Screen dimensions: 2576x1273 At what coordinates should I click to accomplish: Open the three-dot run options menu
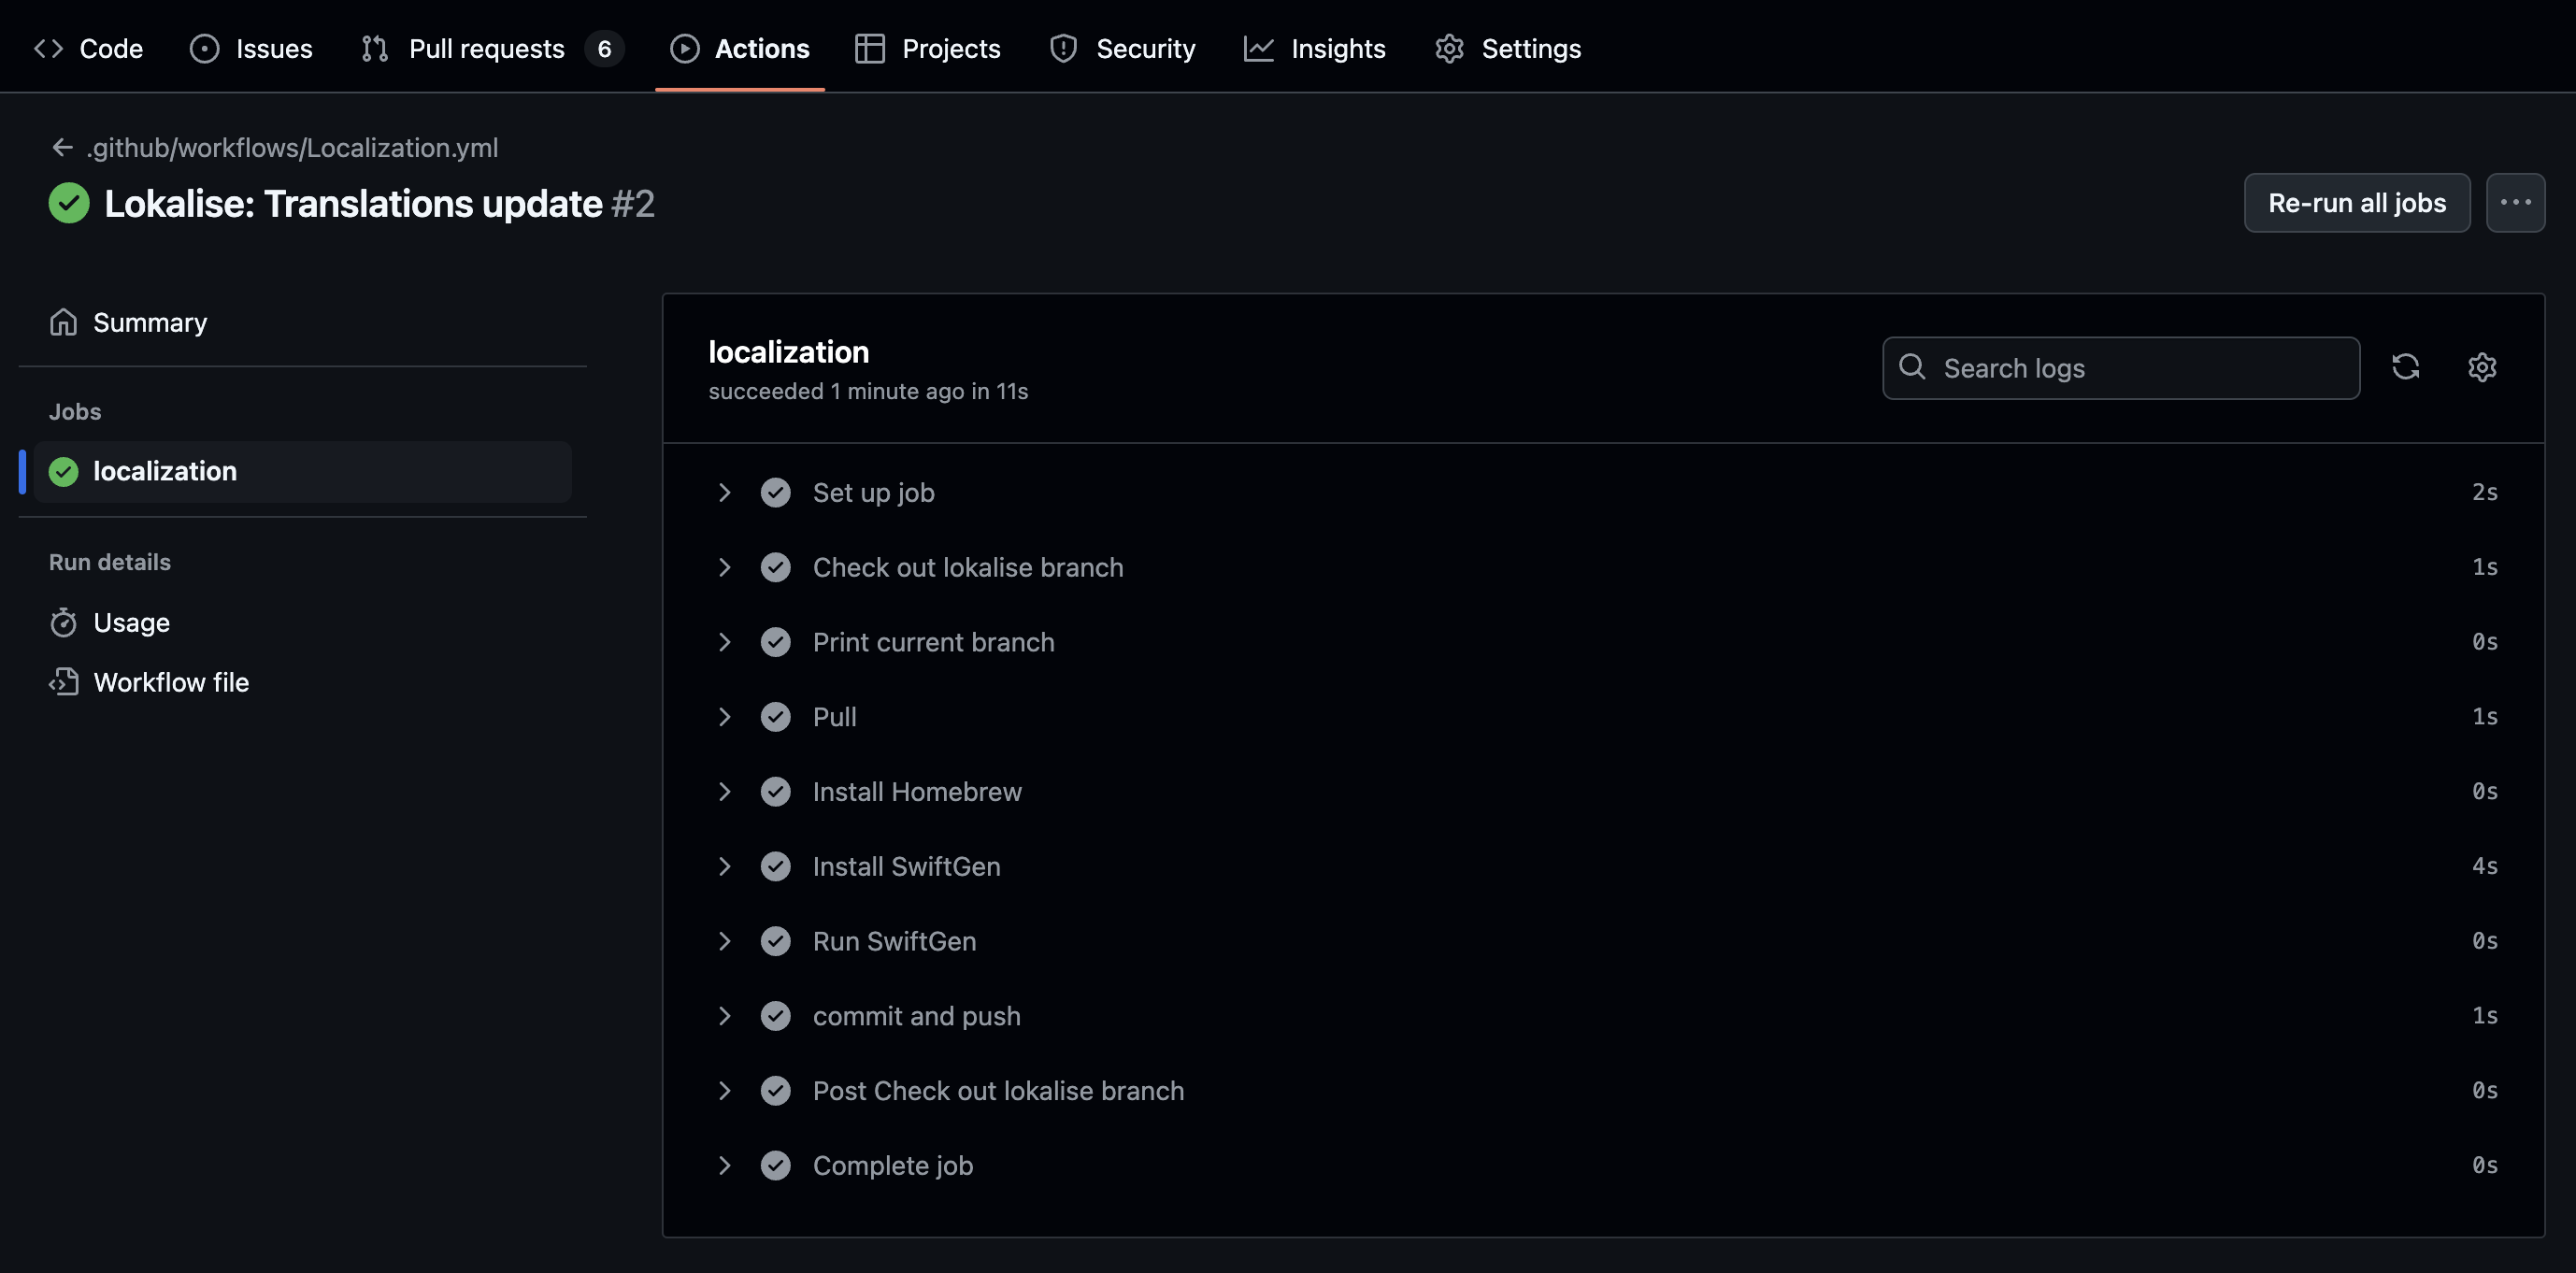click(2515, 203)
